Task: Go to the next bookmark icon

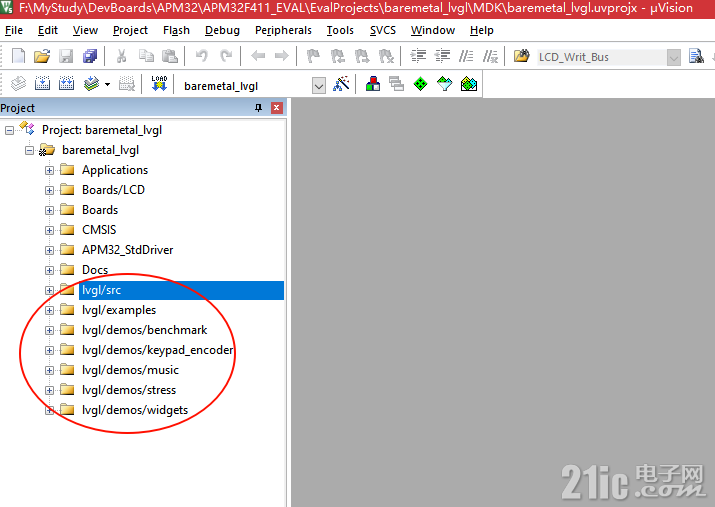Action: click(x=362, y=56)
